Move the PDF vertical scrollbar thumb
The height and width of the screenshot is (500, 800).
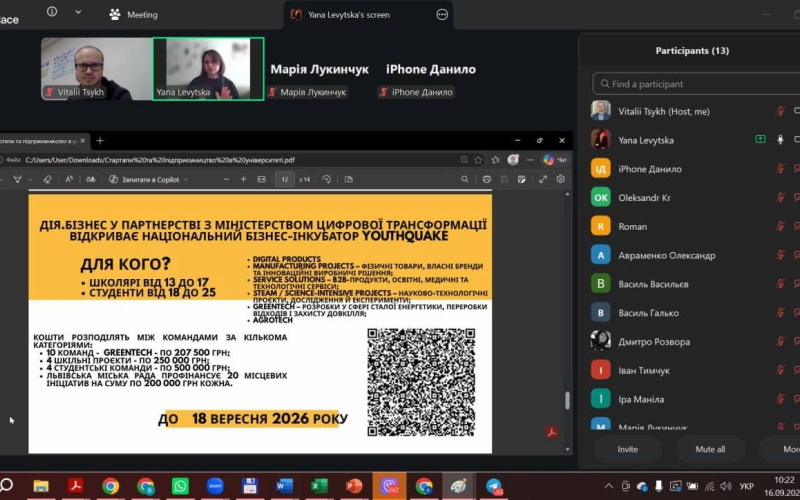pyautogui.click(x=567, y=401)
